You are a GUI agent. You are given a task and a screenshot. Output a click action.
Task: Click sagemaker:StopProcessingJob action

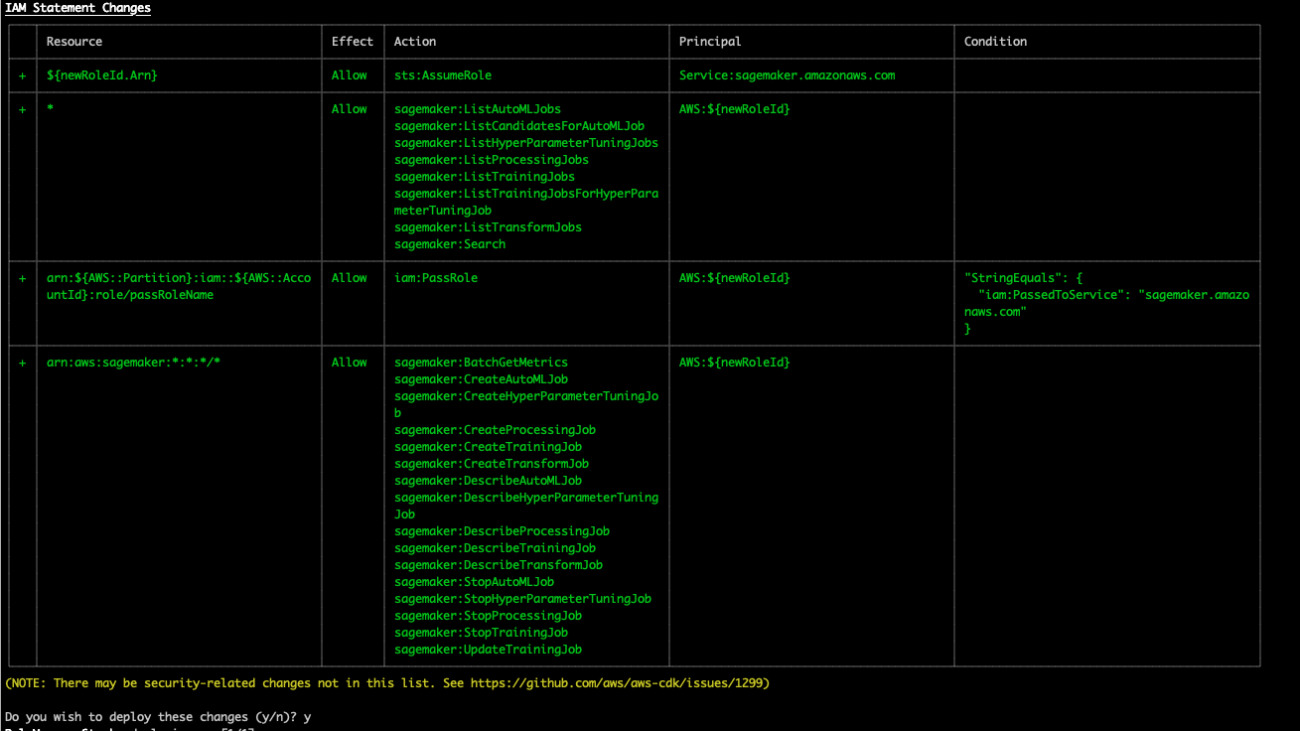[x=488, y=616]
